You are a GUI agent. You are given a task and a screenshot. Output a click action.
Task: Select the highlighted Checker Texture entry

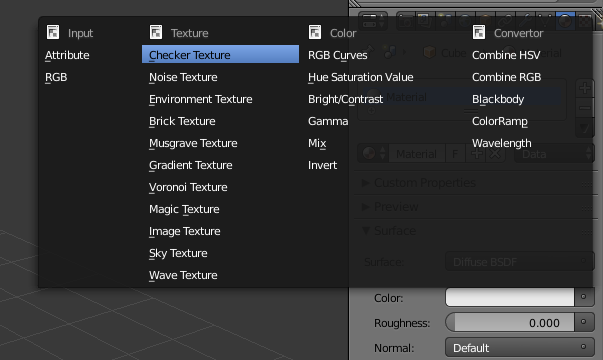[x=220, y=54]
